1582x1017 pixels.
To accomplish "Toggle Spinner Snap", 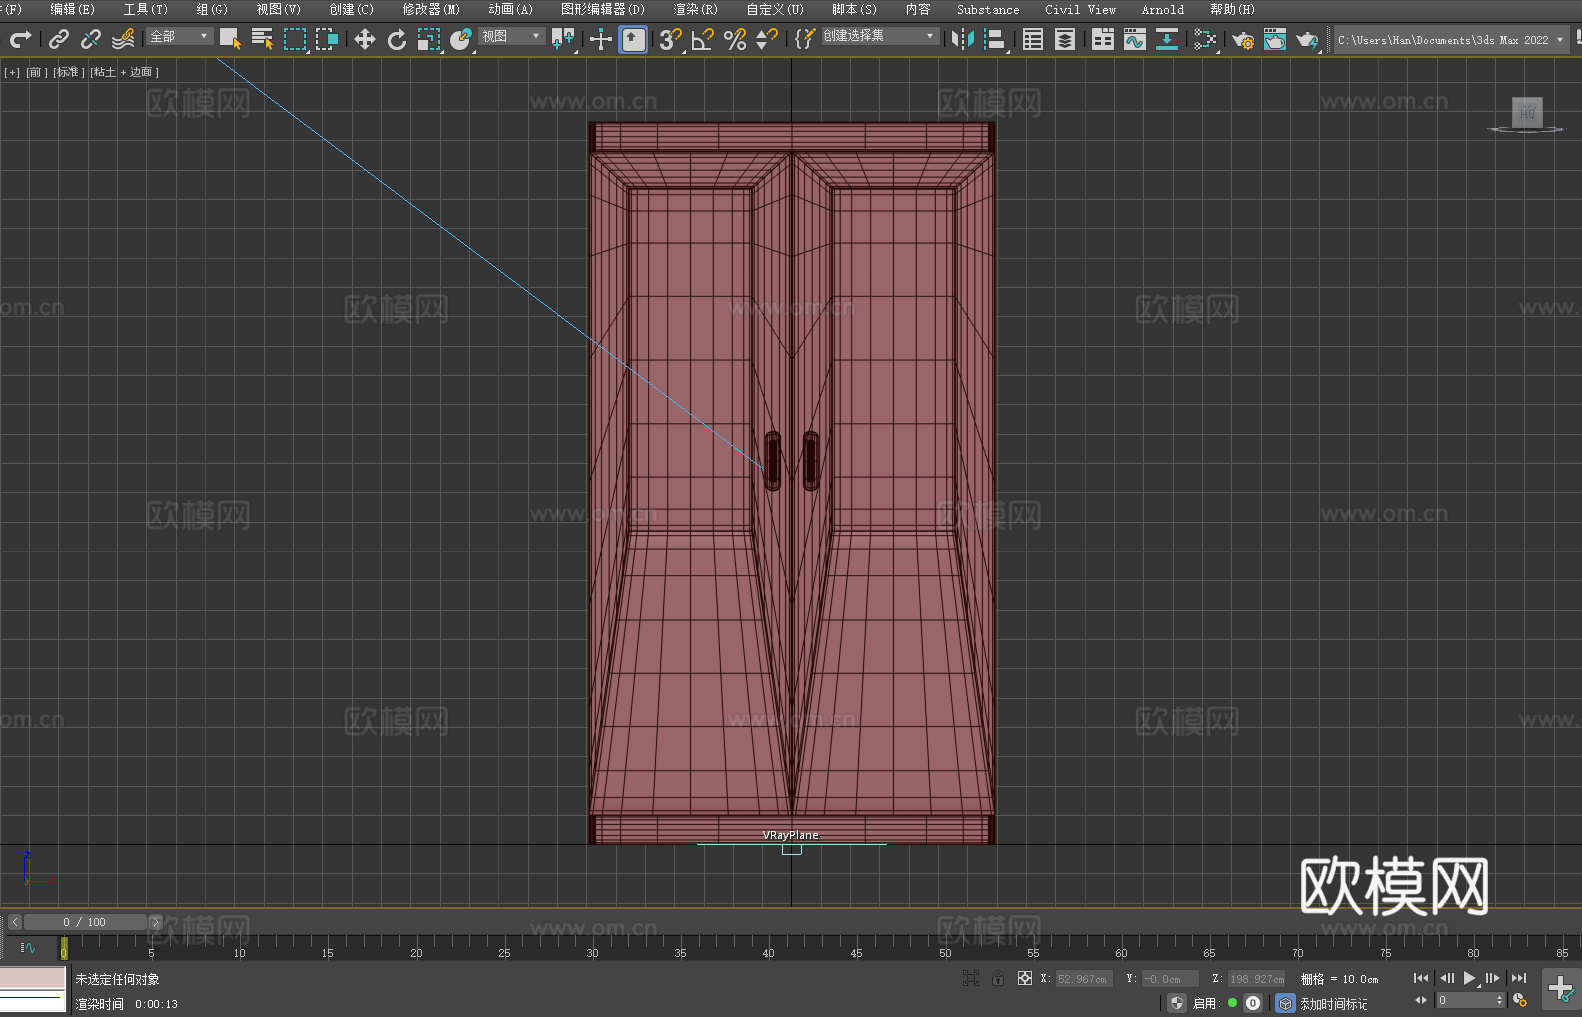I will click(767, 39).
